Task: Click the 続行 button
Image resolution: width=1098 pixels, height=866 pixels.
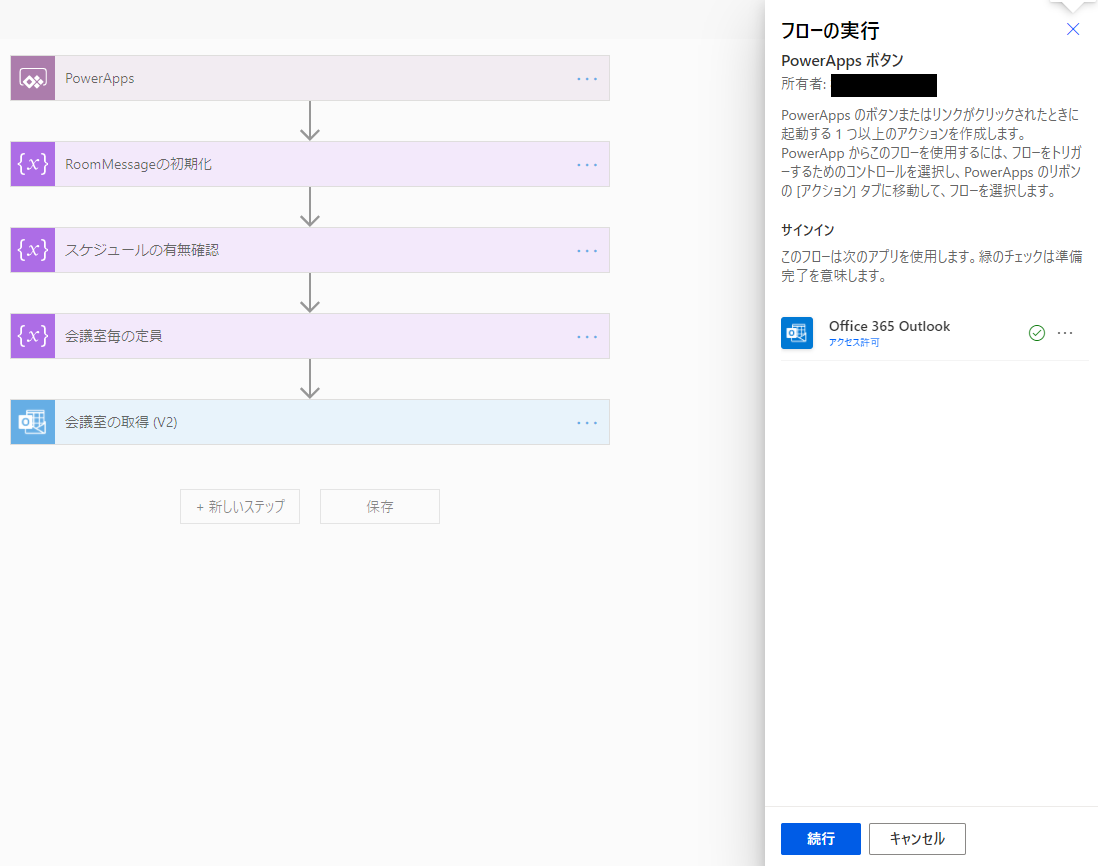Action: [820, 839]
